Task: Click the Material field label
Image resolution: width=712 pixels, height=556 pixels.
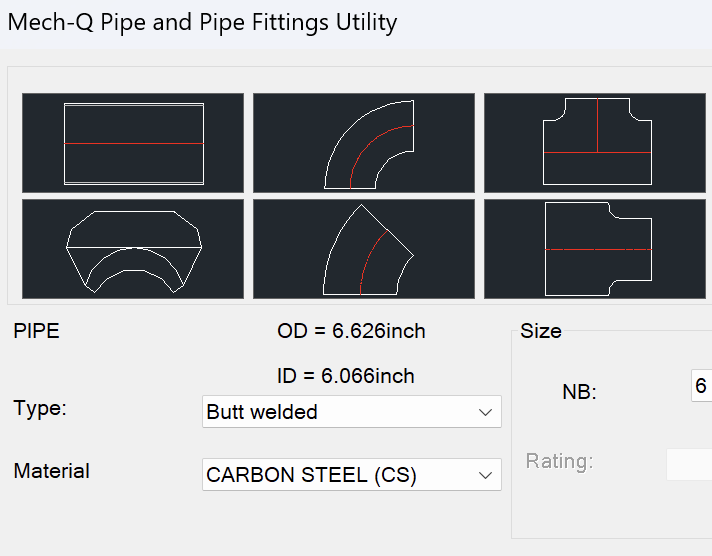Action: 52,470
